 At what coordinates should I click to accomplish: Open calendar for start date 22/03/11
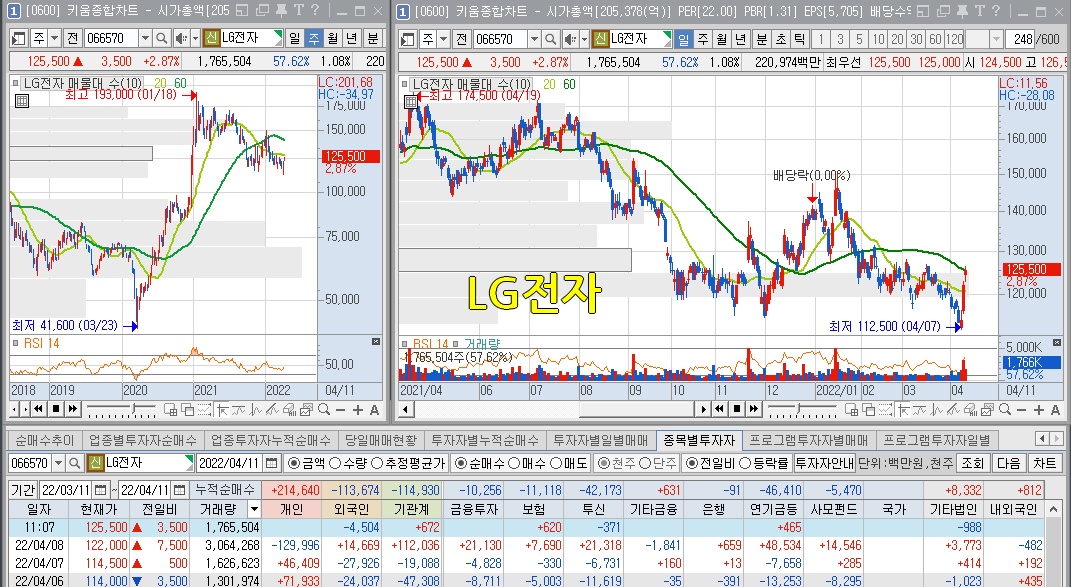point(100,489)
